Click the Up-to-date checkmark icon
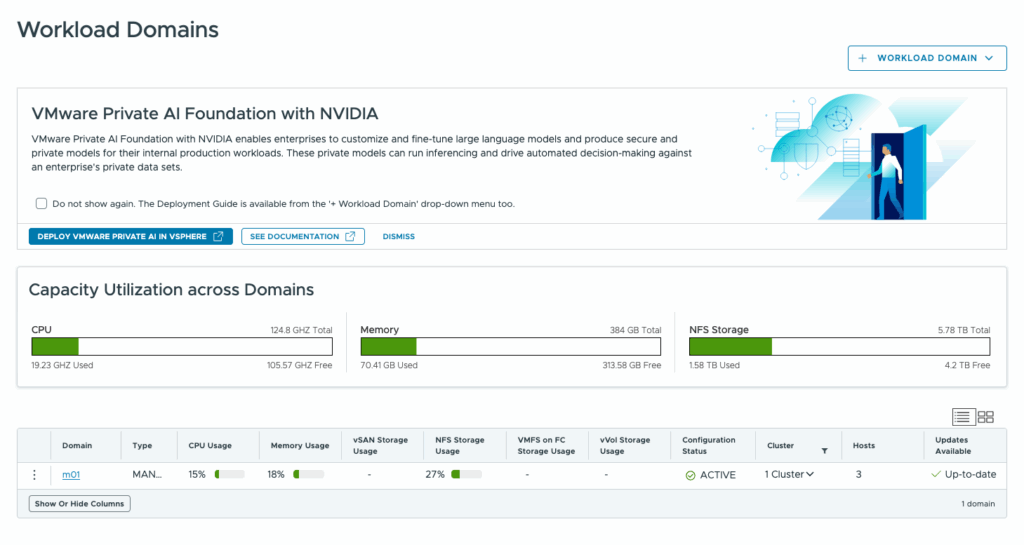The height and width of the screenshot is (545, 1024). click(935, 474)
